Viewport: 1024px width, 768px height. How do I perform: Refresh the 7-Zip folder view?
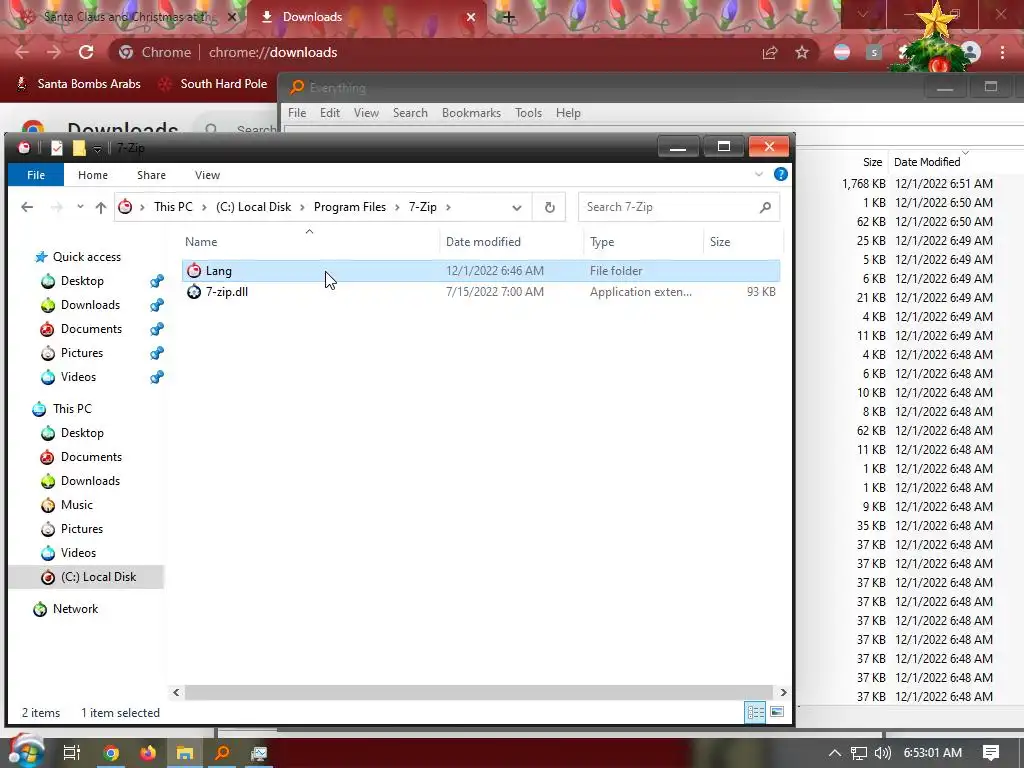pyautogui.click(x=549, y=207)
